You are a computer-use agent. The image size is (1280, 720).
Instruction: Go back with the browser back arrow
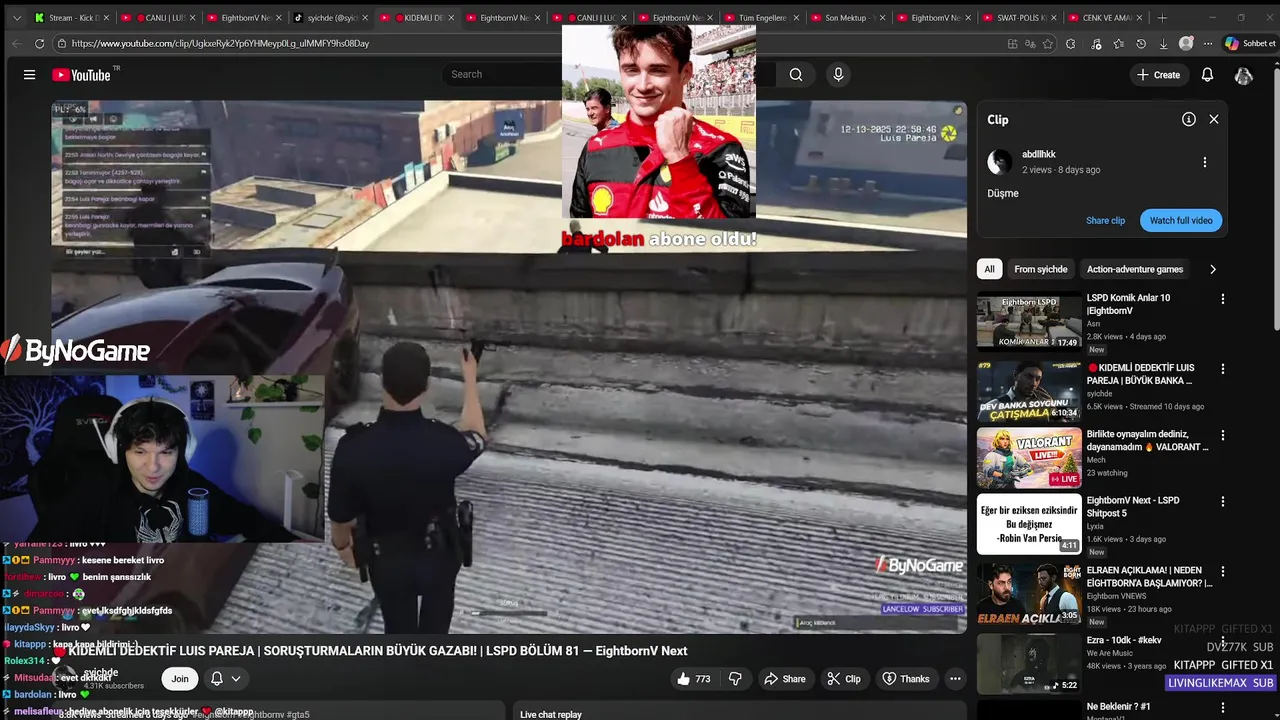tap(16, 43)
